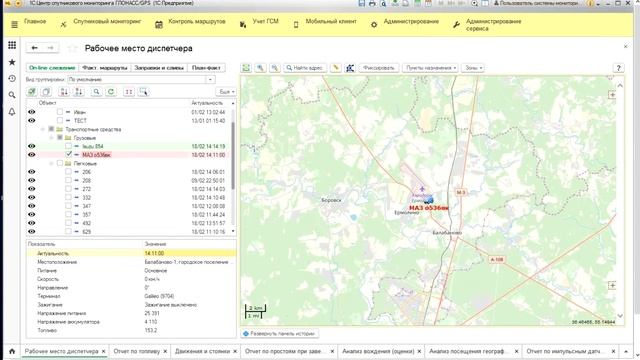Screen dimensions: 640x360
Task: Refresh the object list with green circular arrow
Action: click(111, 92)
